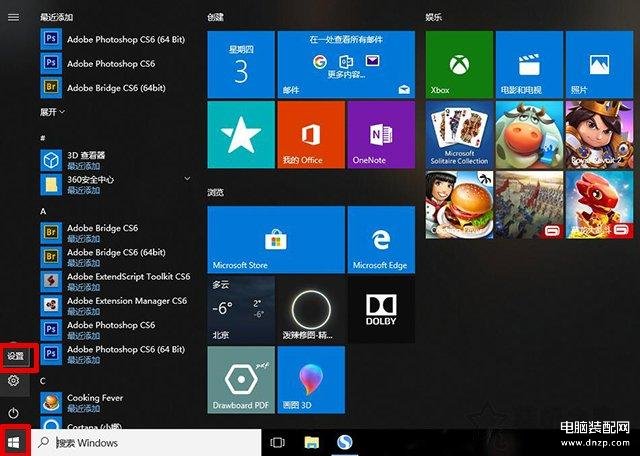
Task: Open File Explorer from the taskbar
Action: pos(312,443)
